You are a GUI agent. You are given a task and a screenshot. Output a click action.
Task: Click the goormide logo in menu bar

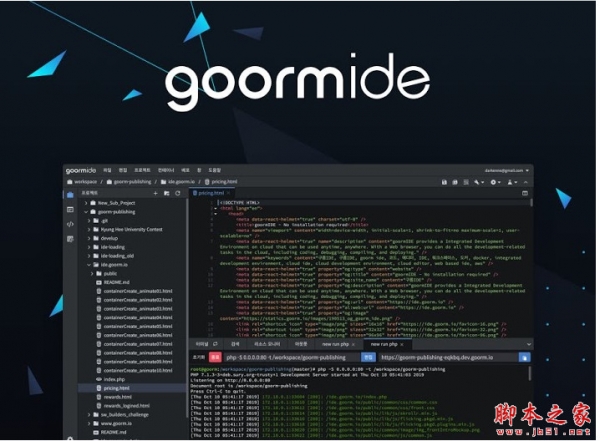point(81,170)
